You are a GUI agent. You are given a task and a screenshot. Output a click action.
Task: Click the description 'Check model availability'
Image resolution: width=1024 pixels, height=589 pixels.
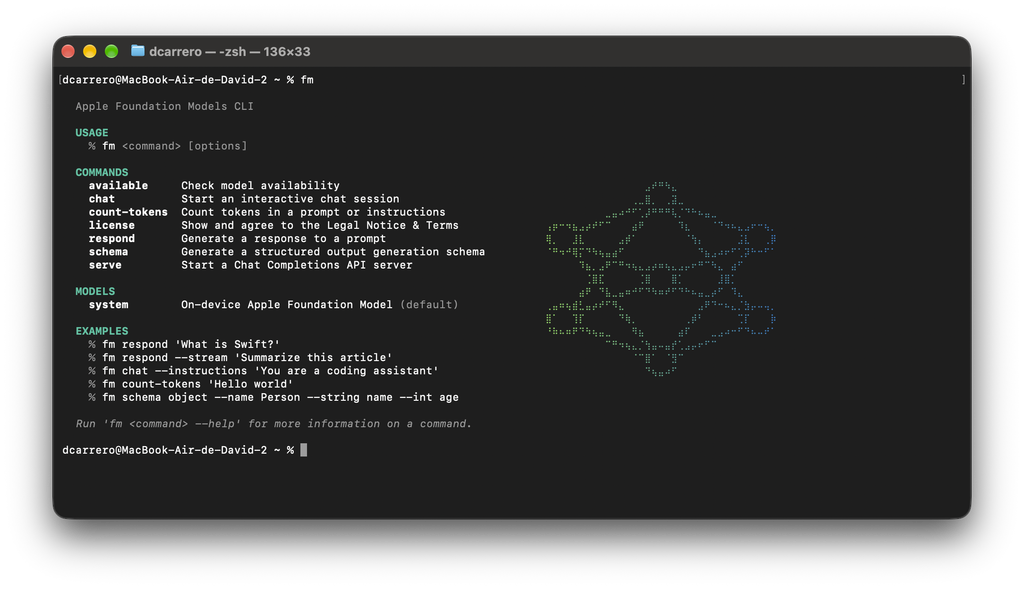261,185
